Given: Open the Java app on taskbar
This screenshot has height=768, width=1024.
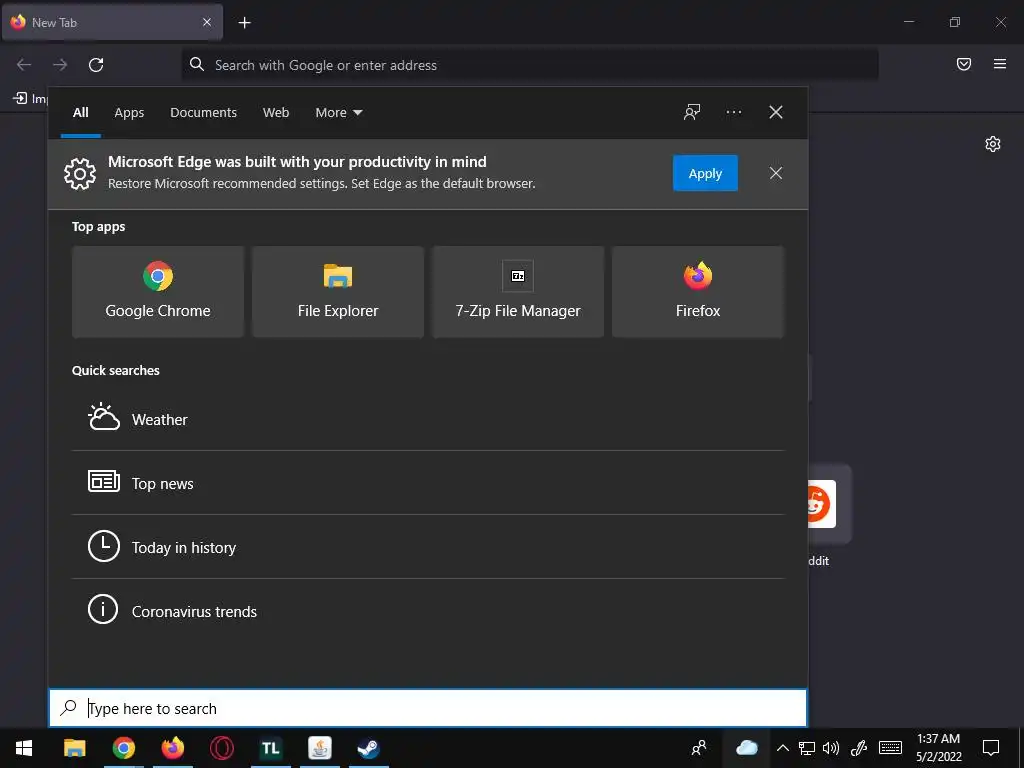Looking at the screenshot, I should (319, 748).
